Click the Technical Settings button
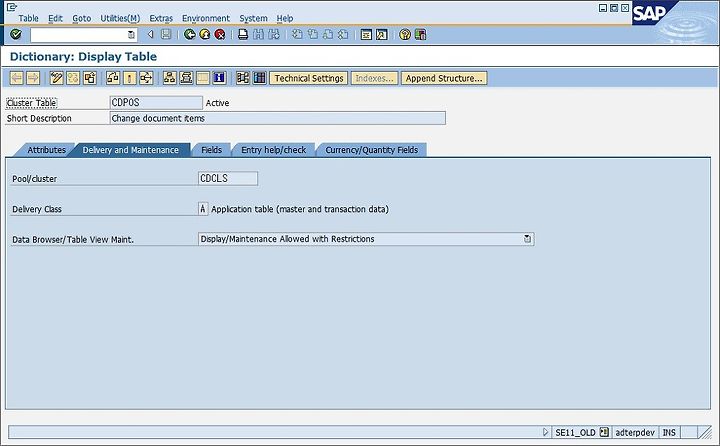Image resolution: width=720 pixels, height=446 pixels. coord(309,78)
